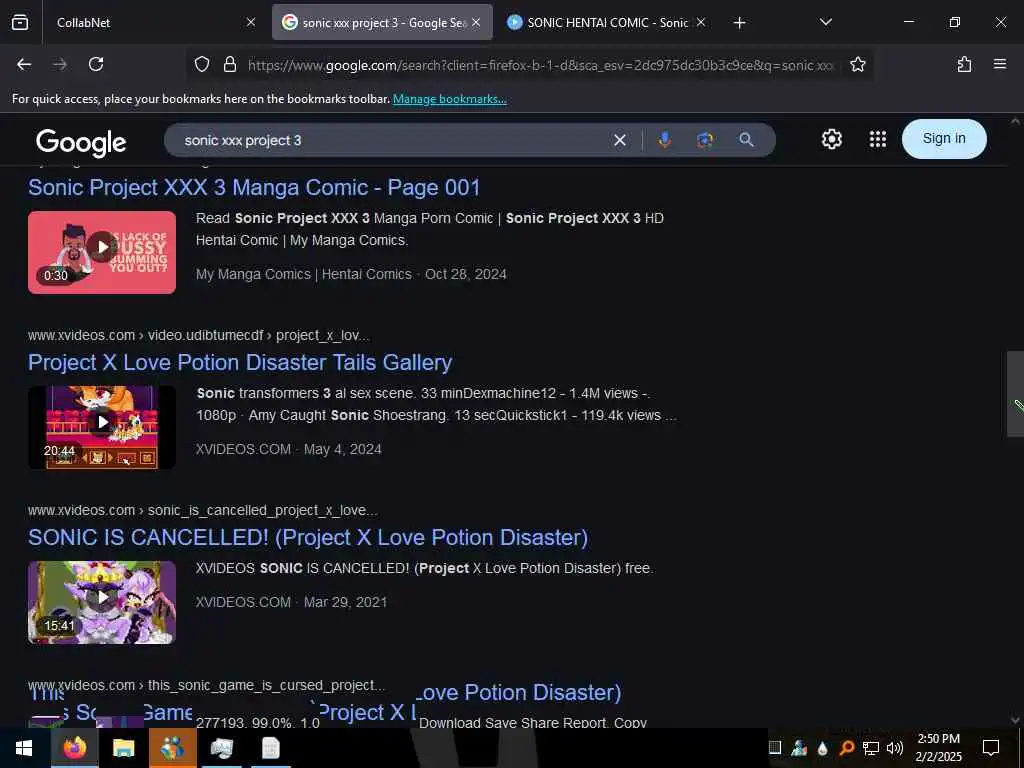Open the computer monitor taskbar app

[x=221, y=748]
